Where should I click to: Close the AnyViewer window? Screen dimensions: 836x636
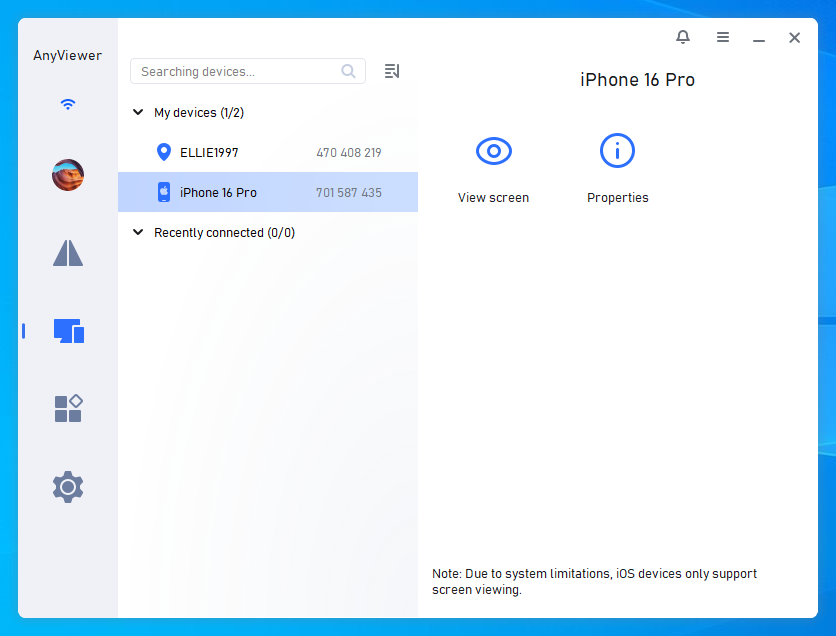click(794, 37)
